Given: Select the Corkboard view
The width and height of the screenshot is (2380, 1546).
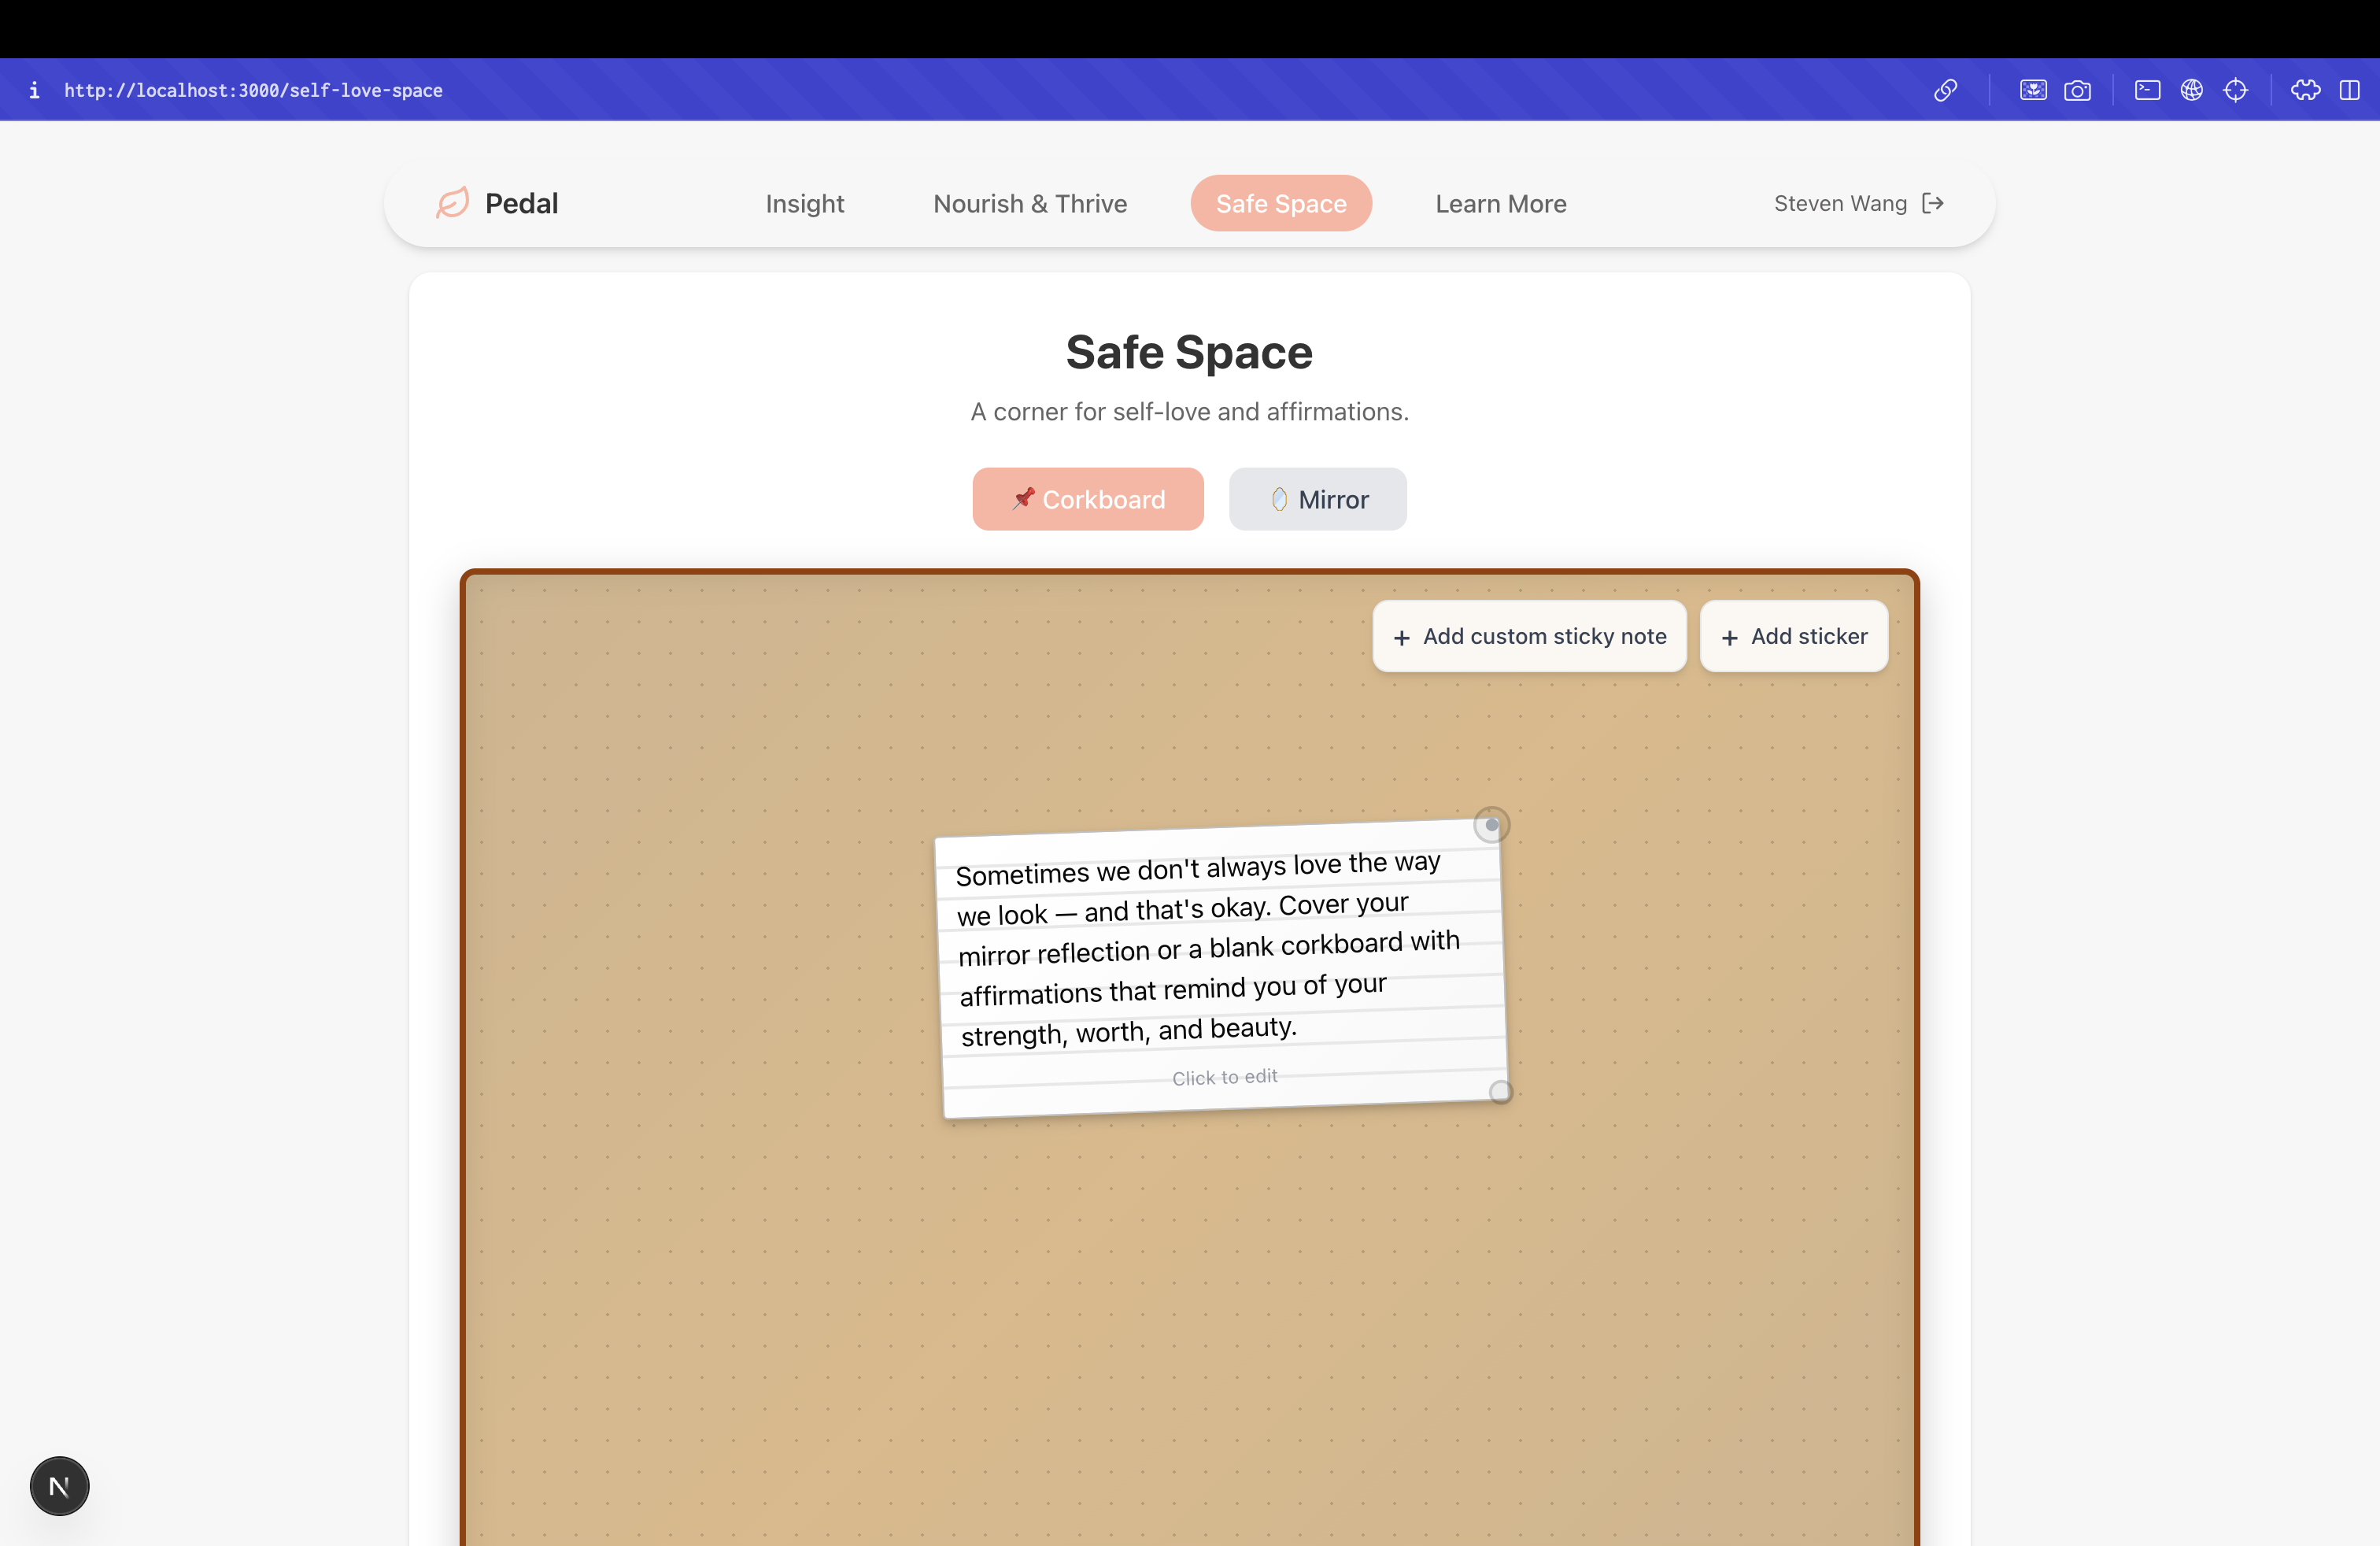Looking at the screenshot, I should (1087, 499).
